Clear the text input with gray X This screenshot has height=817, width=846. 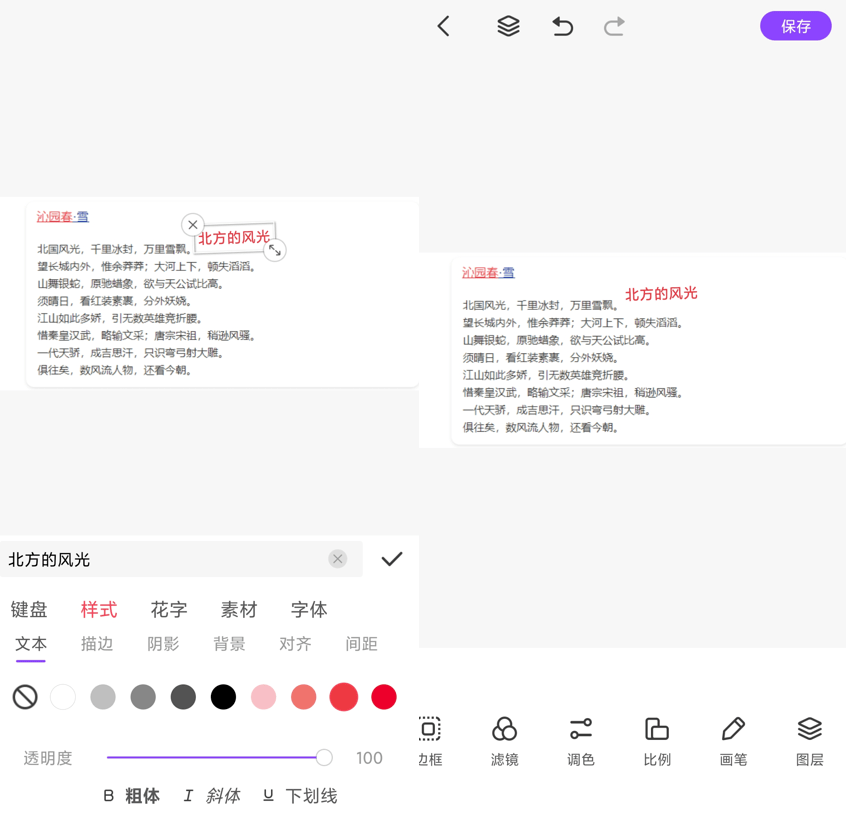click(x=338, y=559)
